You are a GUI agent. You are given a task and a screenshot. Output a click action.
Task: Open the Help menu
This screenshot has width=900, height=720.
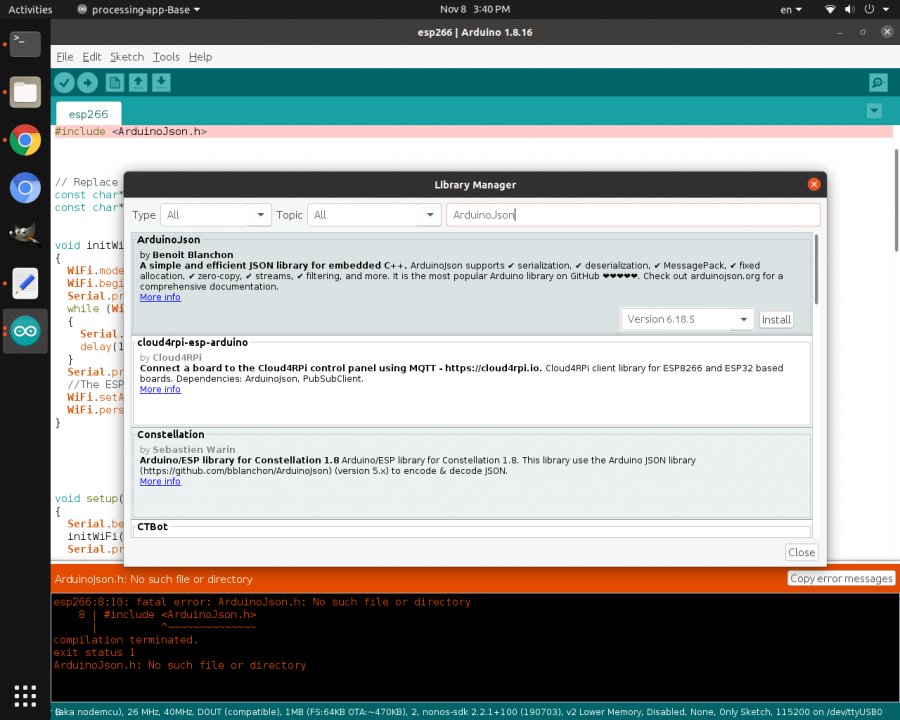(x=200, y=57)
